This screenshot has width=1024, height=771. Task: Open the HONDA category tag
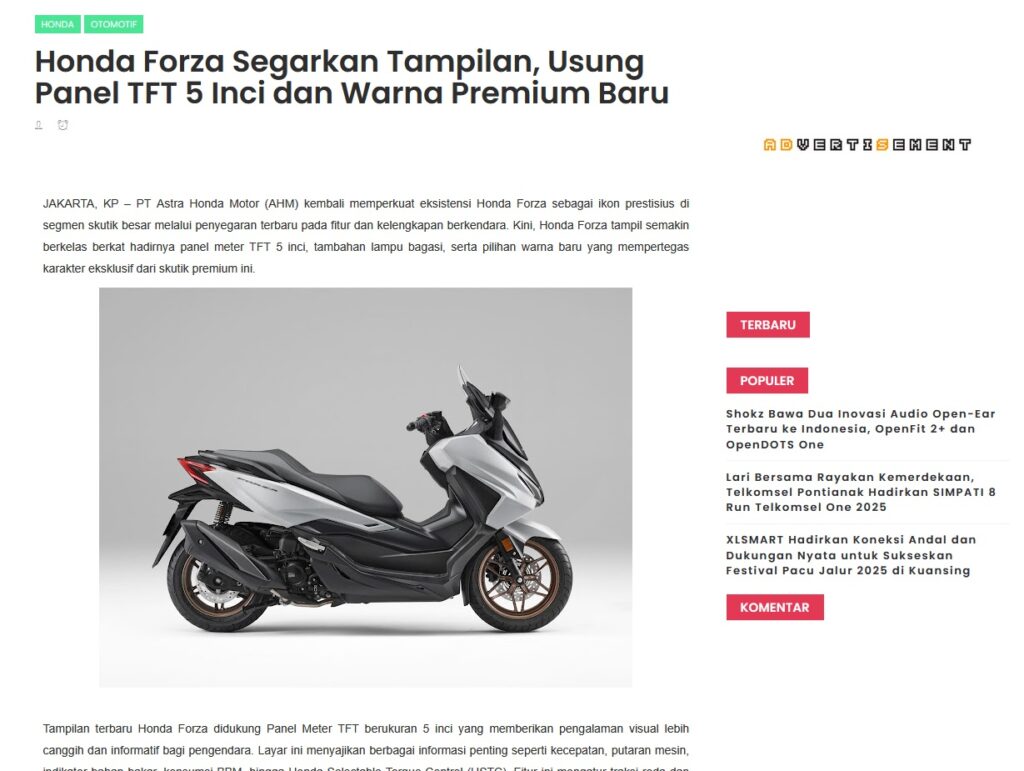[57, 24]
